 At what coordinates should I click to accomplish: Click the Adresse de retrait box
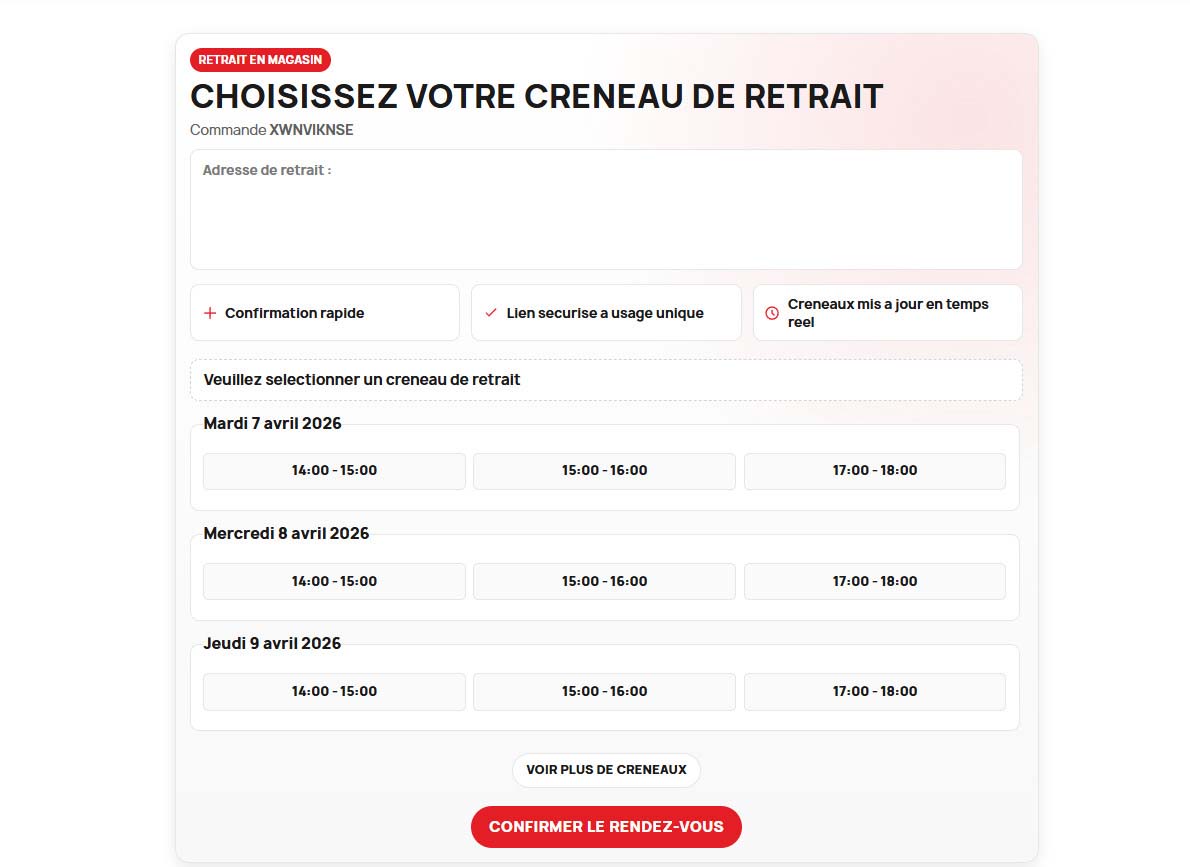tap(606, 210)
